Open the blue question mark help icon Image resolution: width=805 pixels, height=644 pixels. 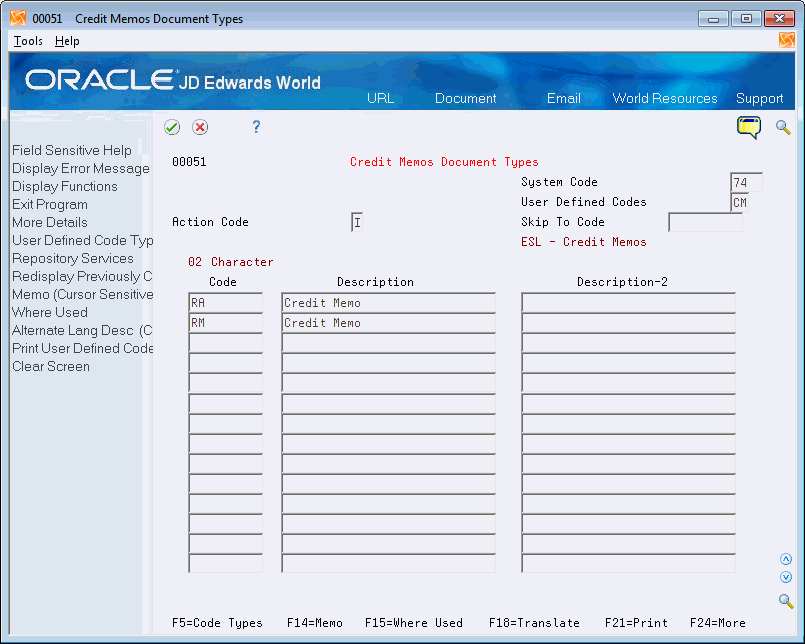(256, 127)
